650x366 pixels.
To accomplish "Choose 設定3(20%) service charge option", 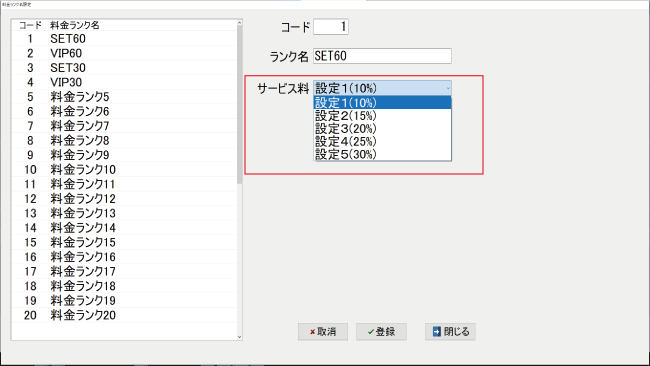I will click(382, 128).
